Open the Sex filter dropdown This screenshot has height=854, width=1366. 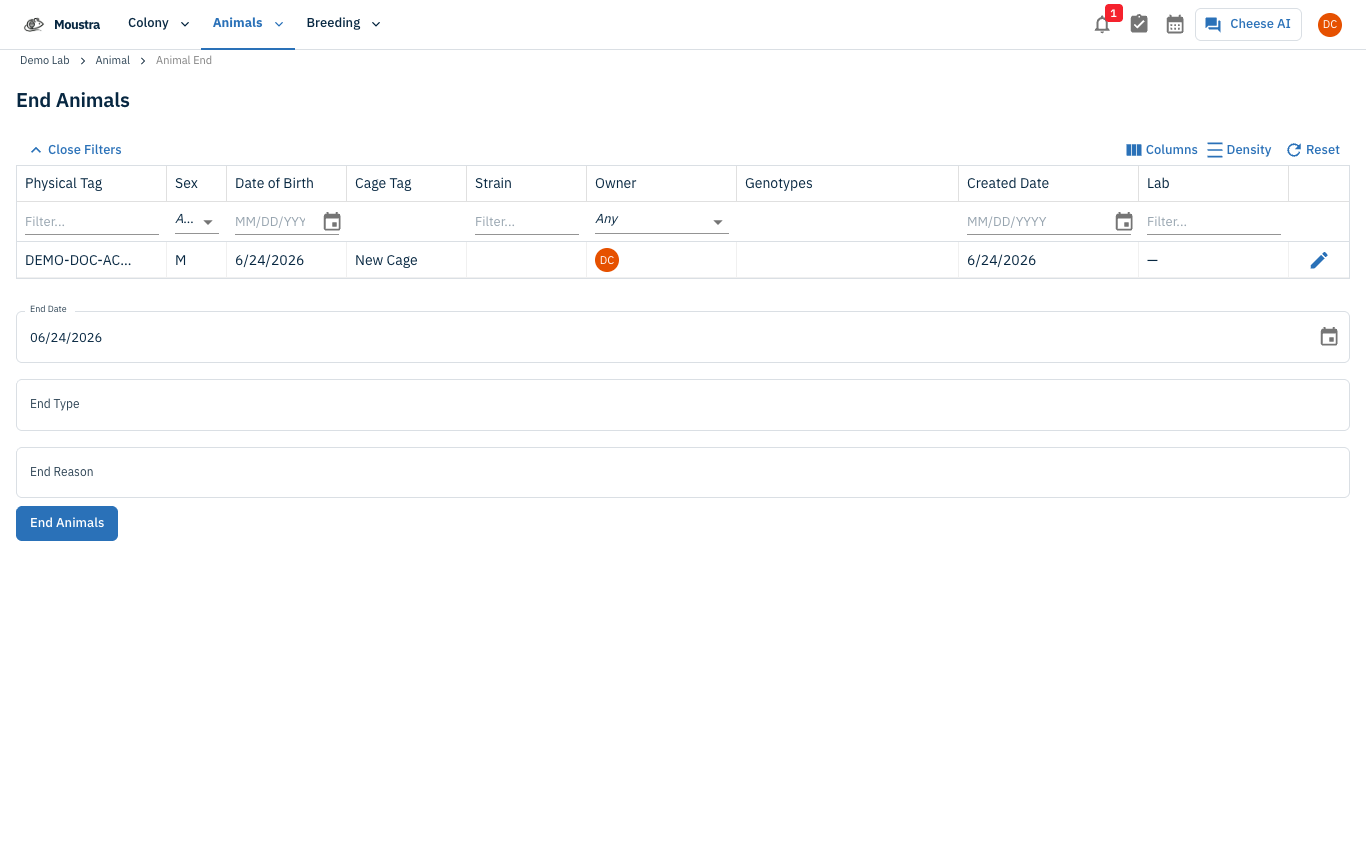[197, 220]
